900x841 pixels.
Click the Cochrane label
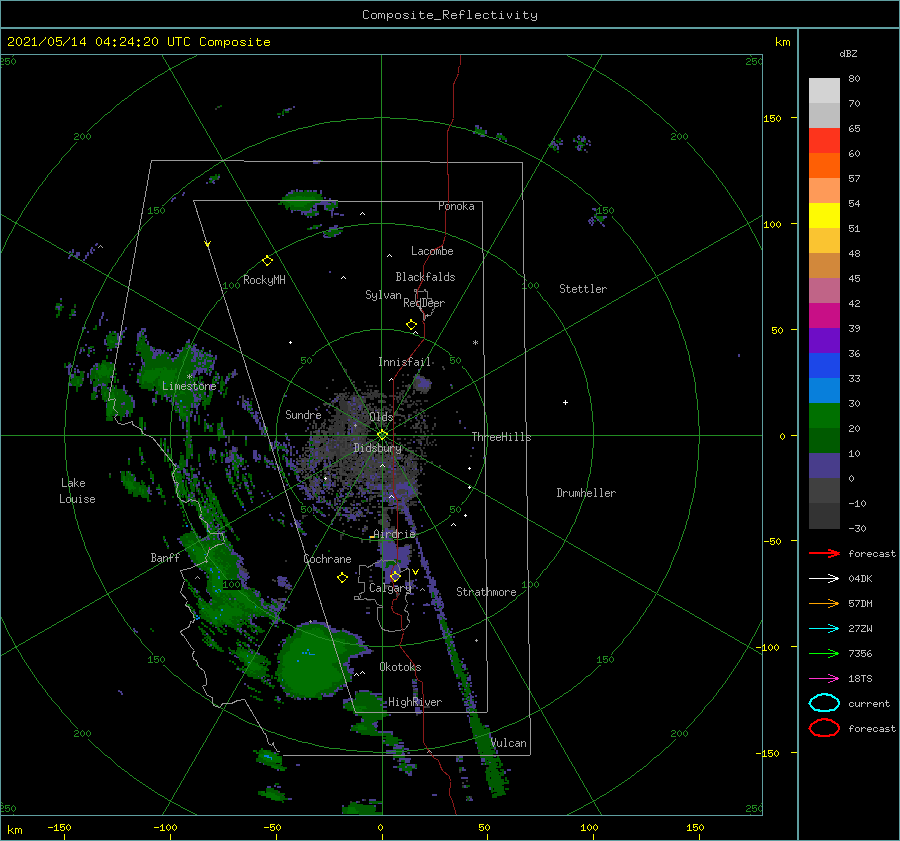pos(327,559)
